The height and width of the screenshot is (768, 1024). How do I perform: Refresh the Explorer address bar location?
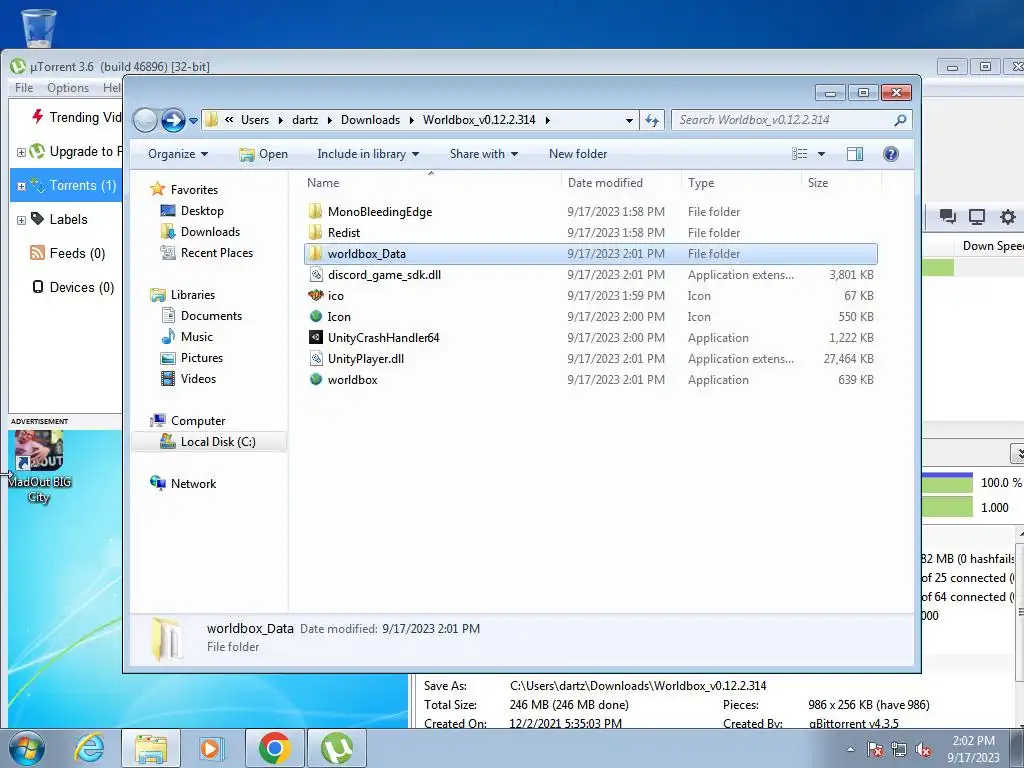[x=652, y=120]
